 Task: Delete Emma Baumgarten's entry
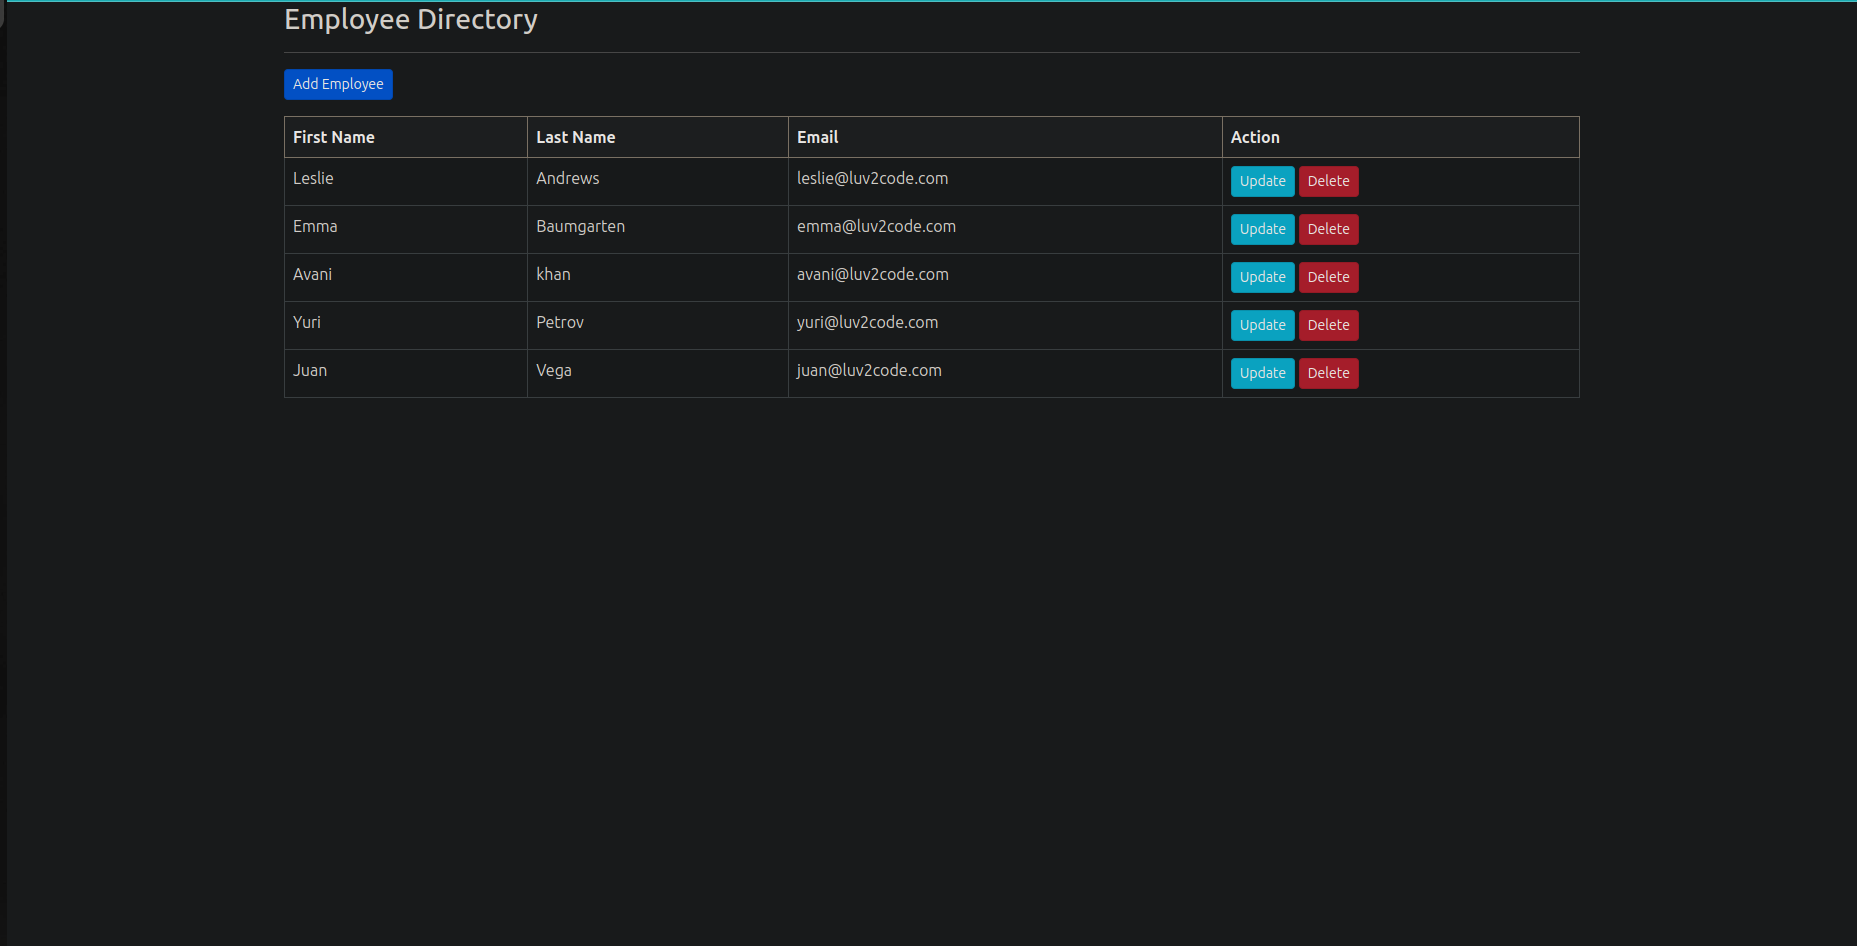1328,229
